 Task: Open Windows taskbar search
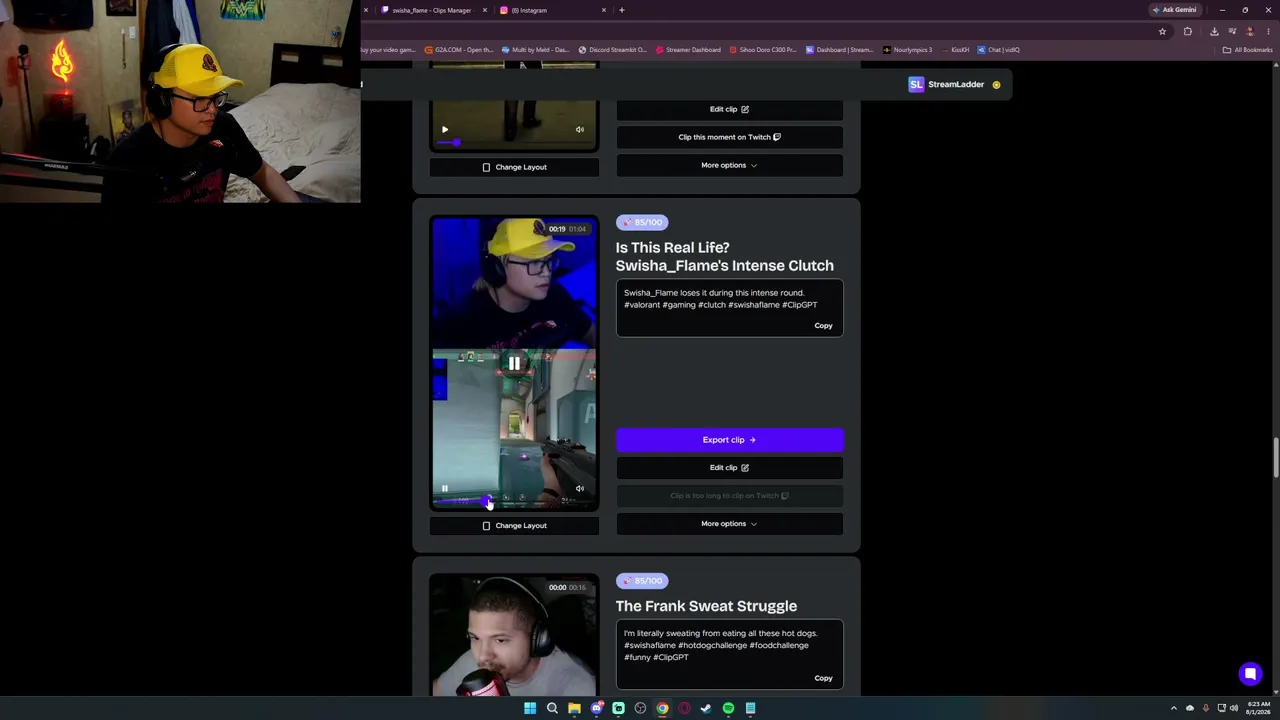point(552,708)
